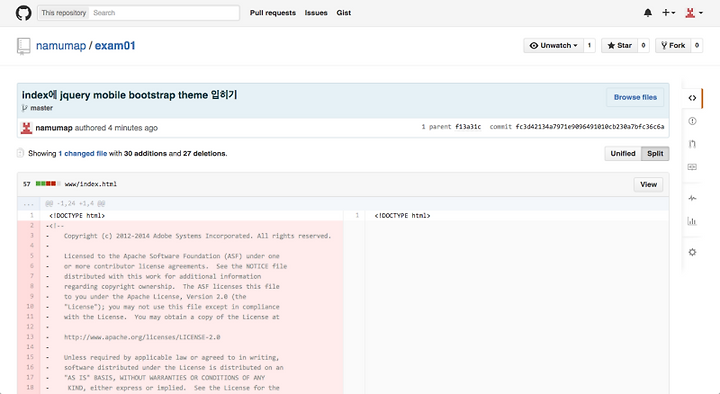Click '4 minutes ago' timestamp
The height and width of the screenshot is (394, 720).
(133, 128)
